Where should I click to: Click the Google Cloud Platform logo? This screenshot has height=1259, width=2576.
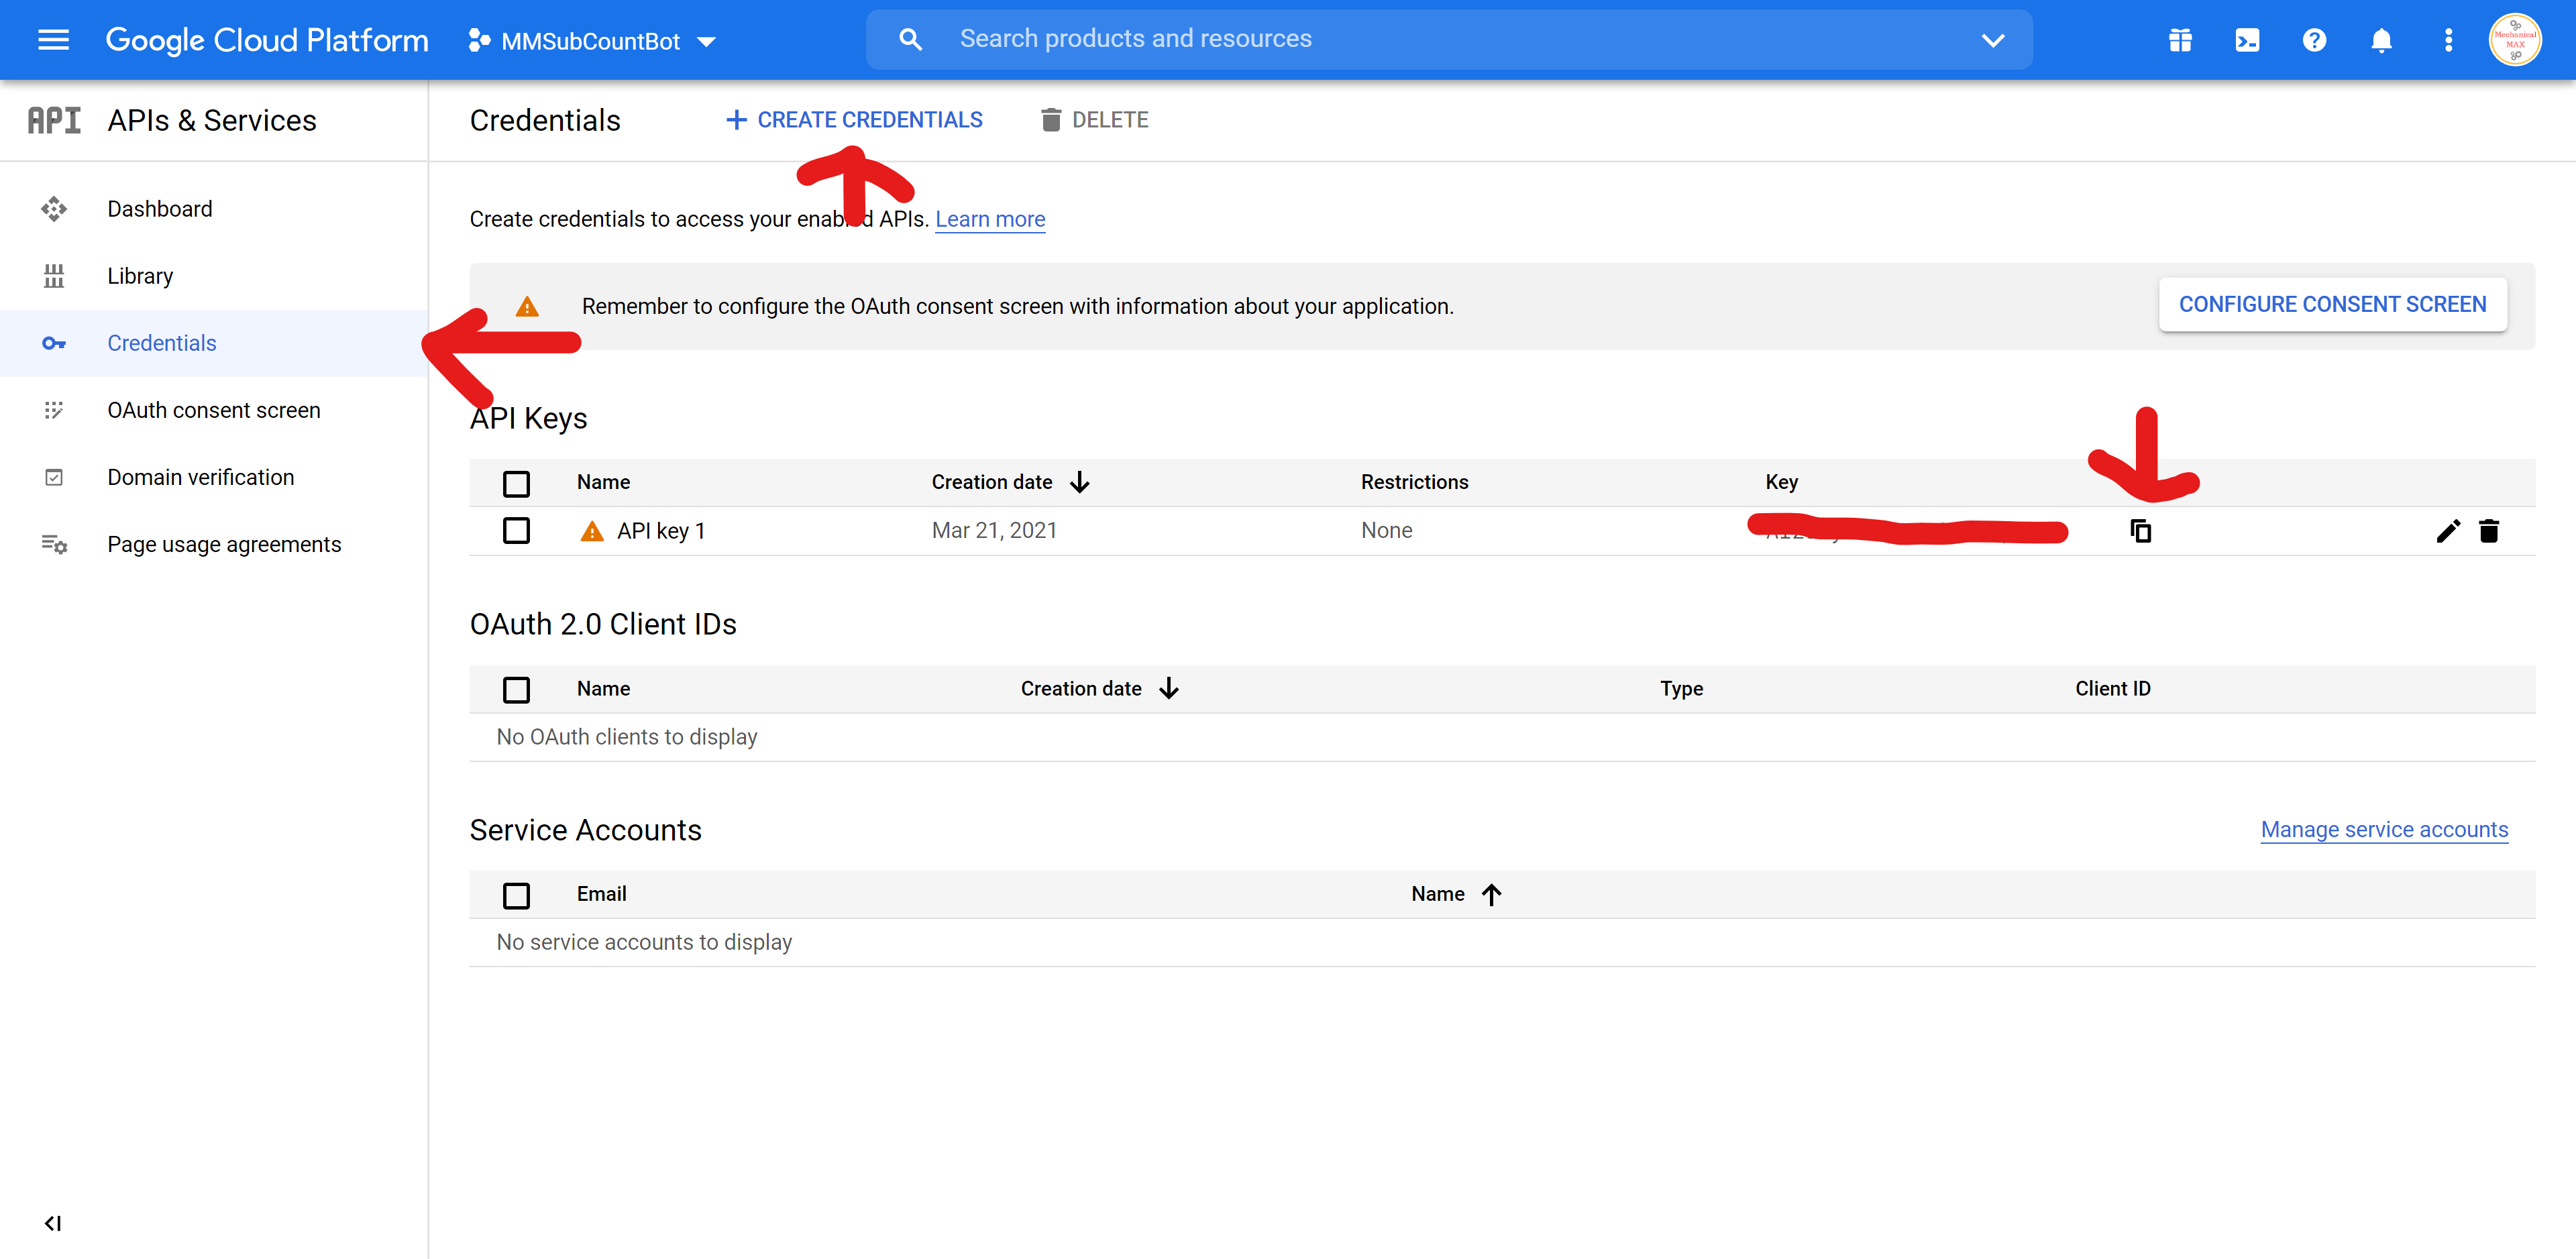coord(267,40)
